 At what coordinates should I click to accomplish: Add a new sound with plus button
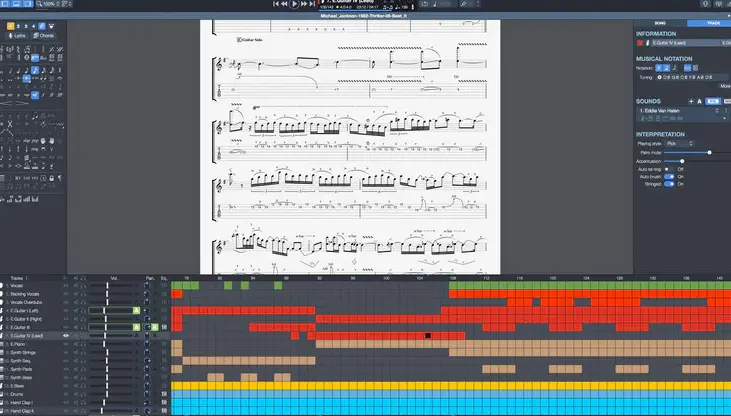[x=691, y=101]
